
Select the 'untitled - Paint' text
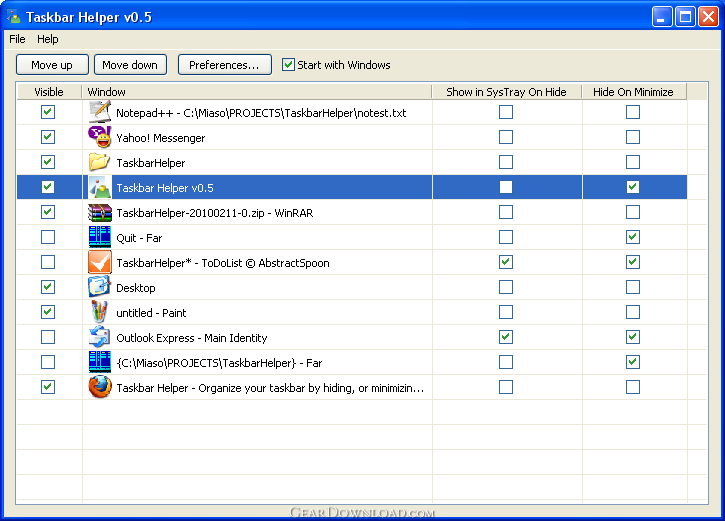[151, 313]
